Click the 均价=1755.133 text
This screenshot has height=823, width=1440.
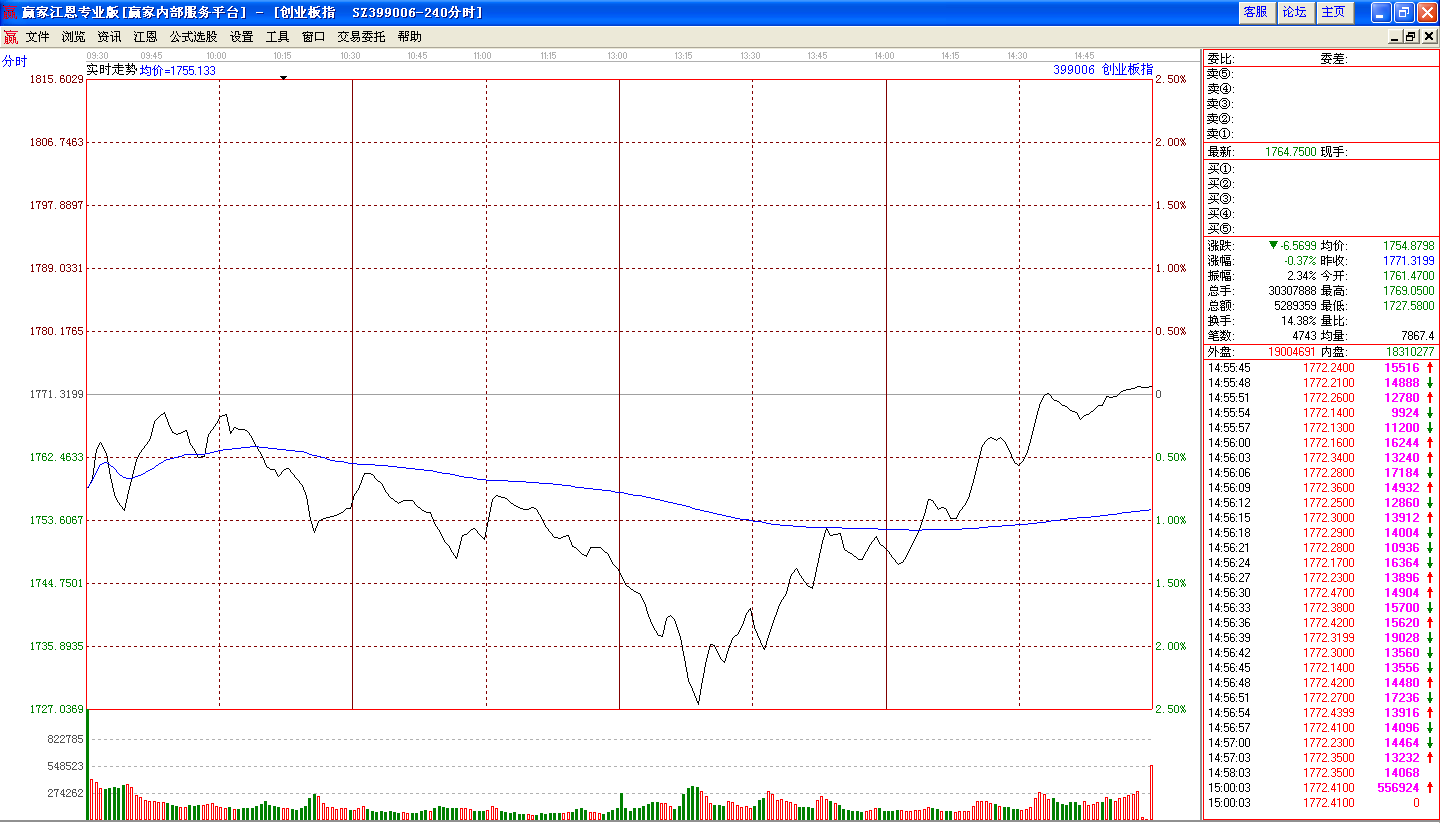[177, 71]
